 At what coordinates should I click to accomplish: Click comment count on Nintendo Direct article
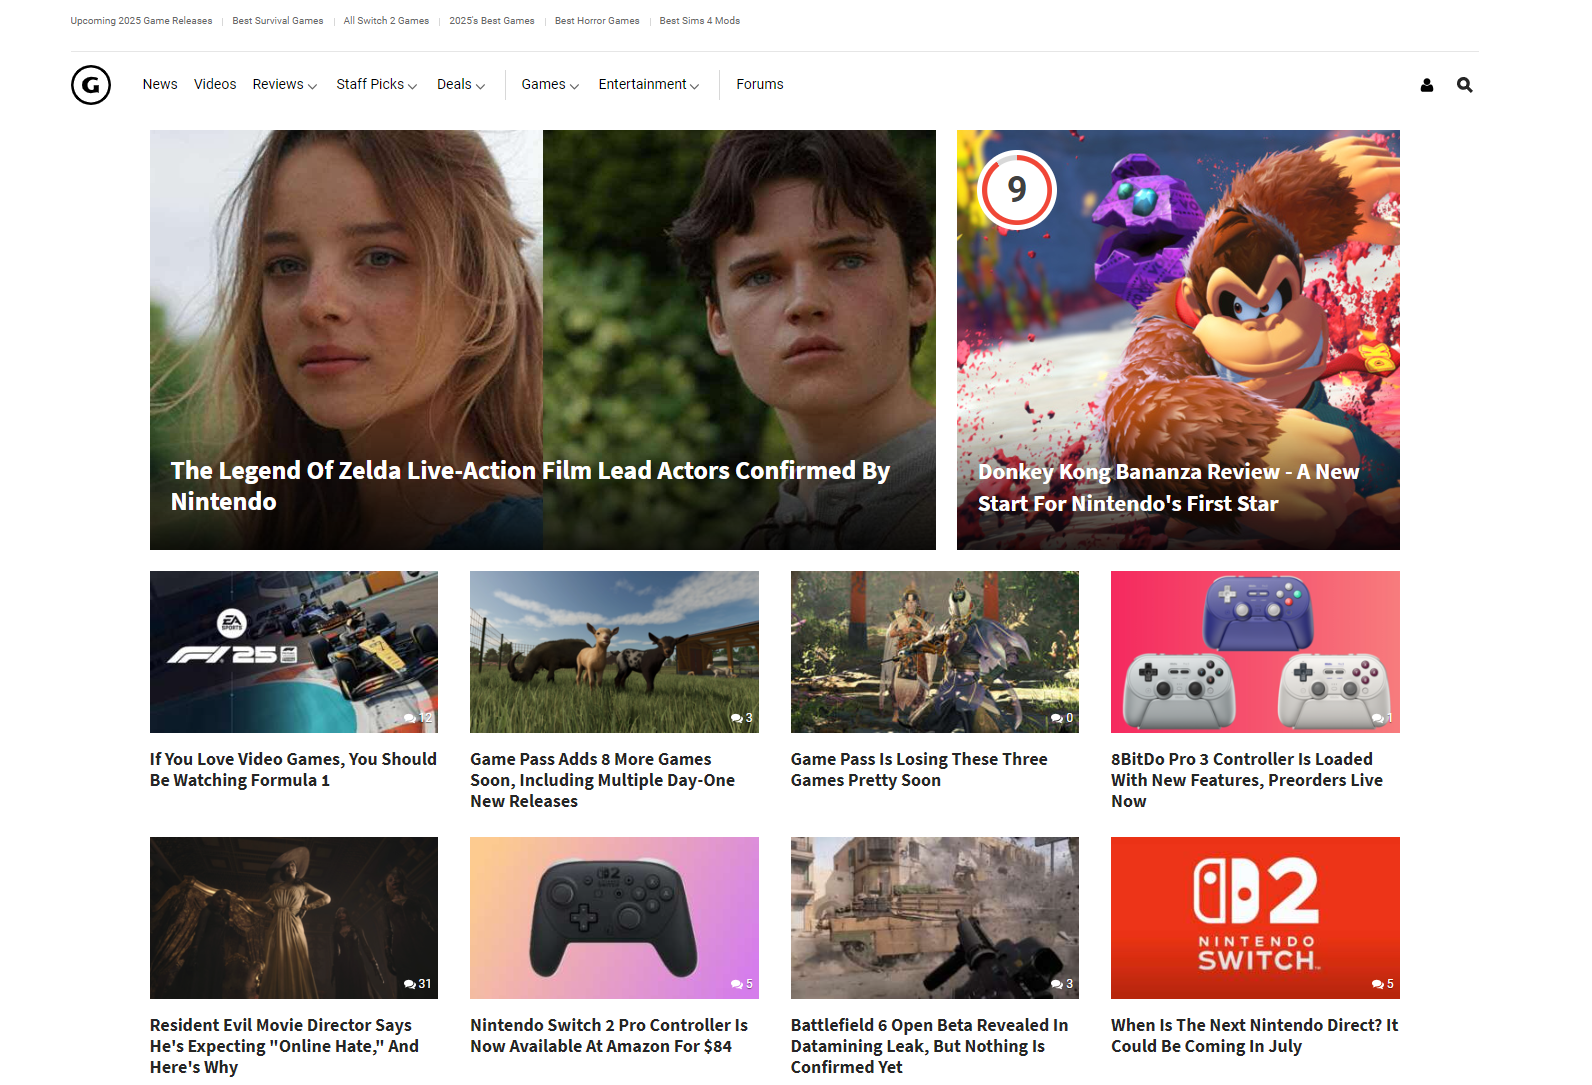click(x=1382, y=984)
